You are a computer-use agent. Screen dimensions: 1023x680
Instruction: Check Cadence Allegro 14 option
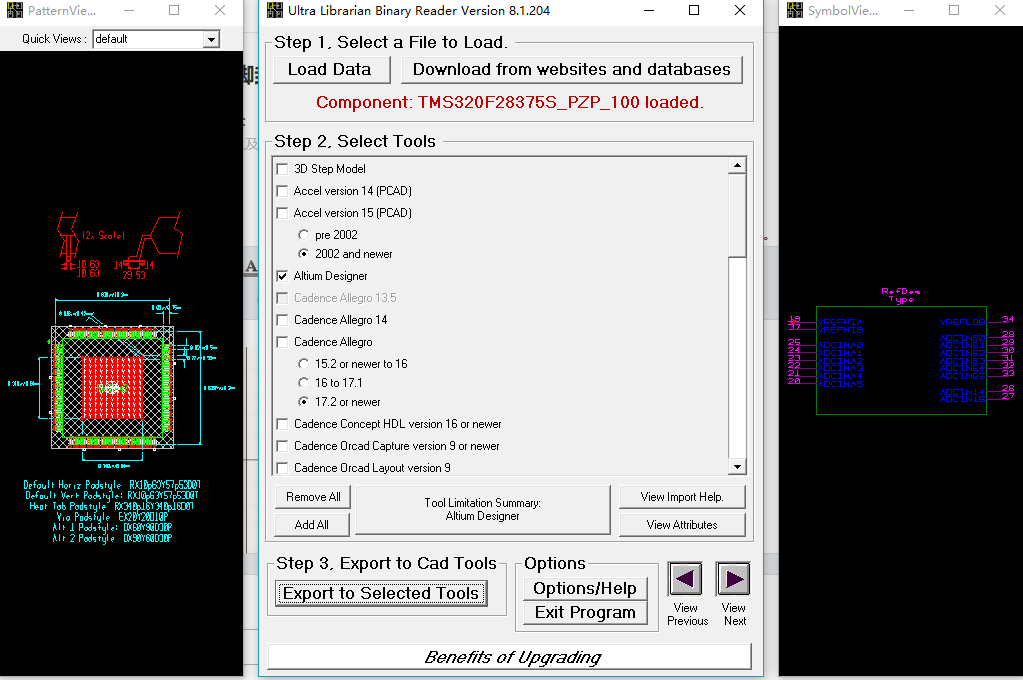pos(282,320)
